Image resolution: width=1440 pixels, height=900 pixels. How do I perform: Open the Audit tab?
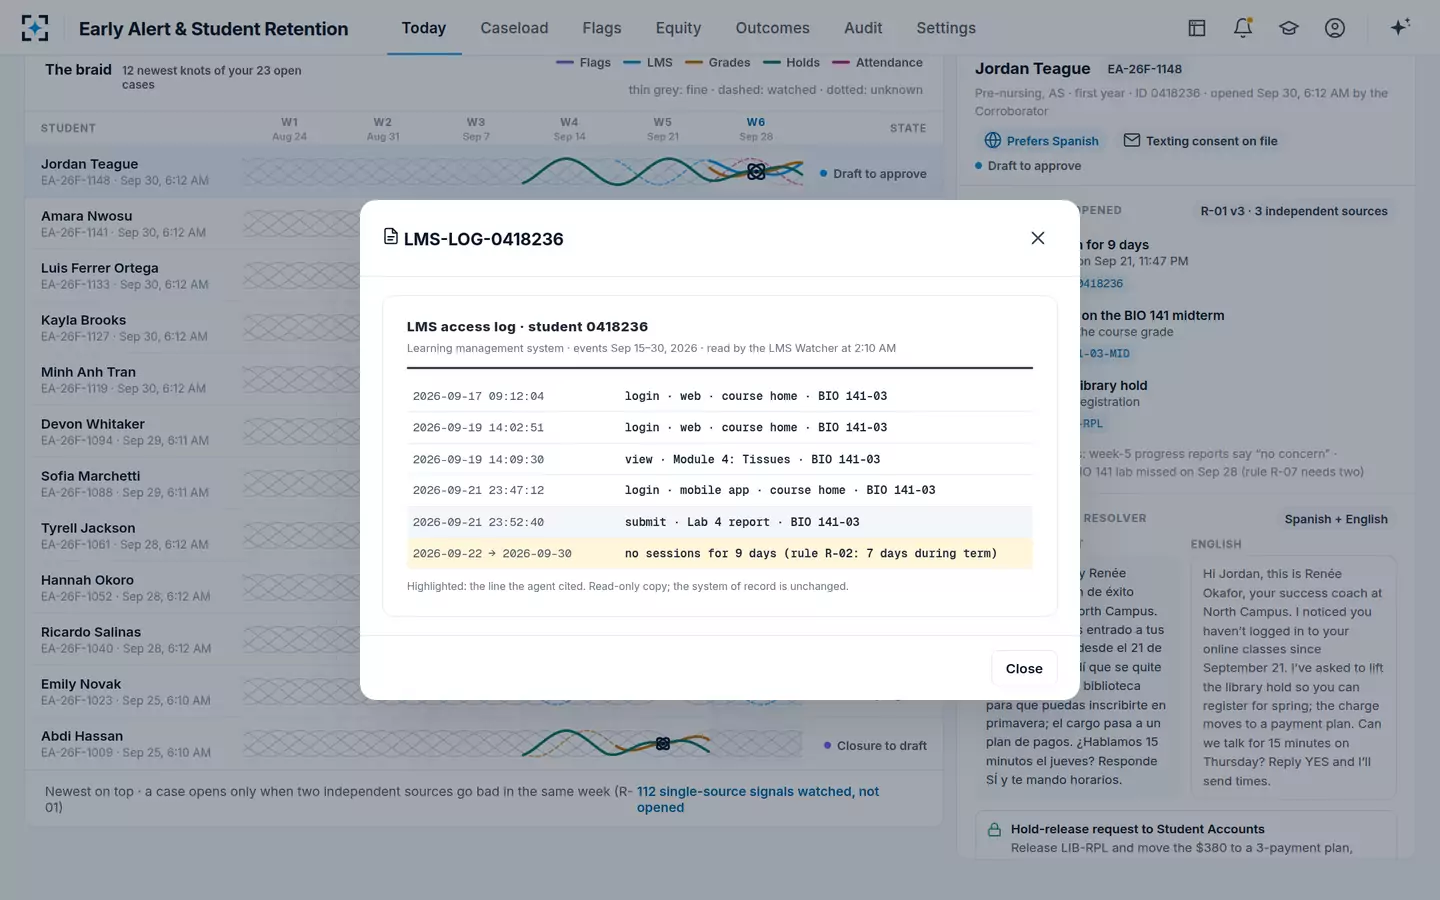[863, 28]
